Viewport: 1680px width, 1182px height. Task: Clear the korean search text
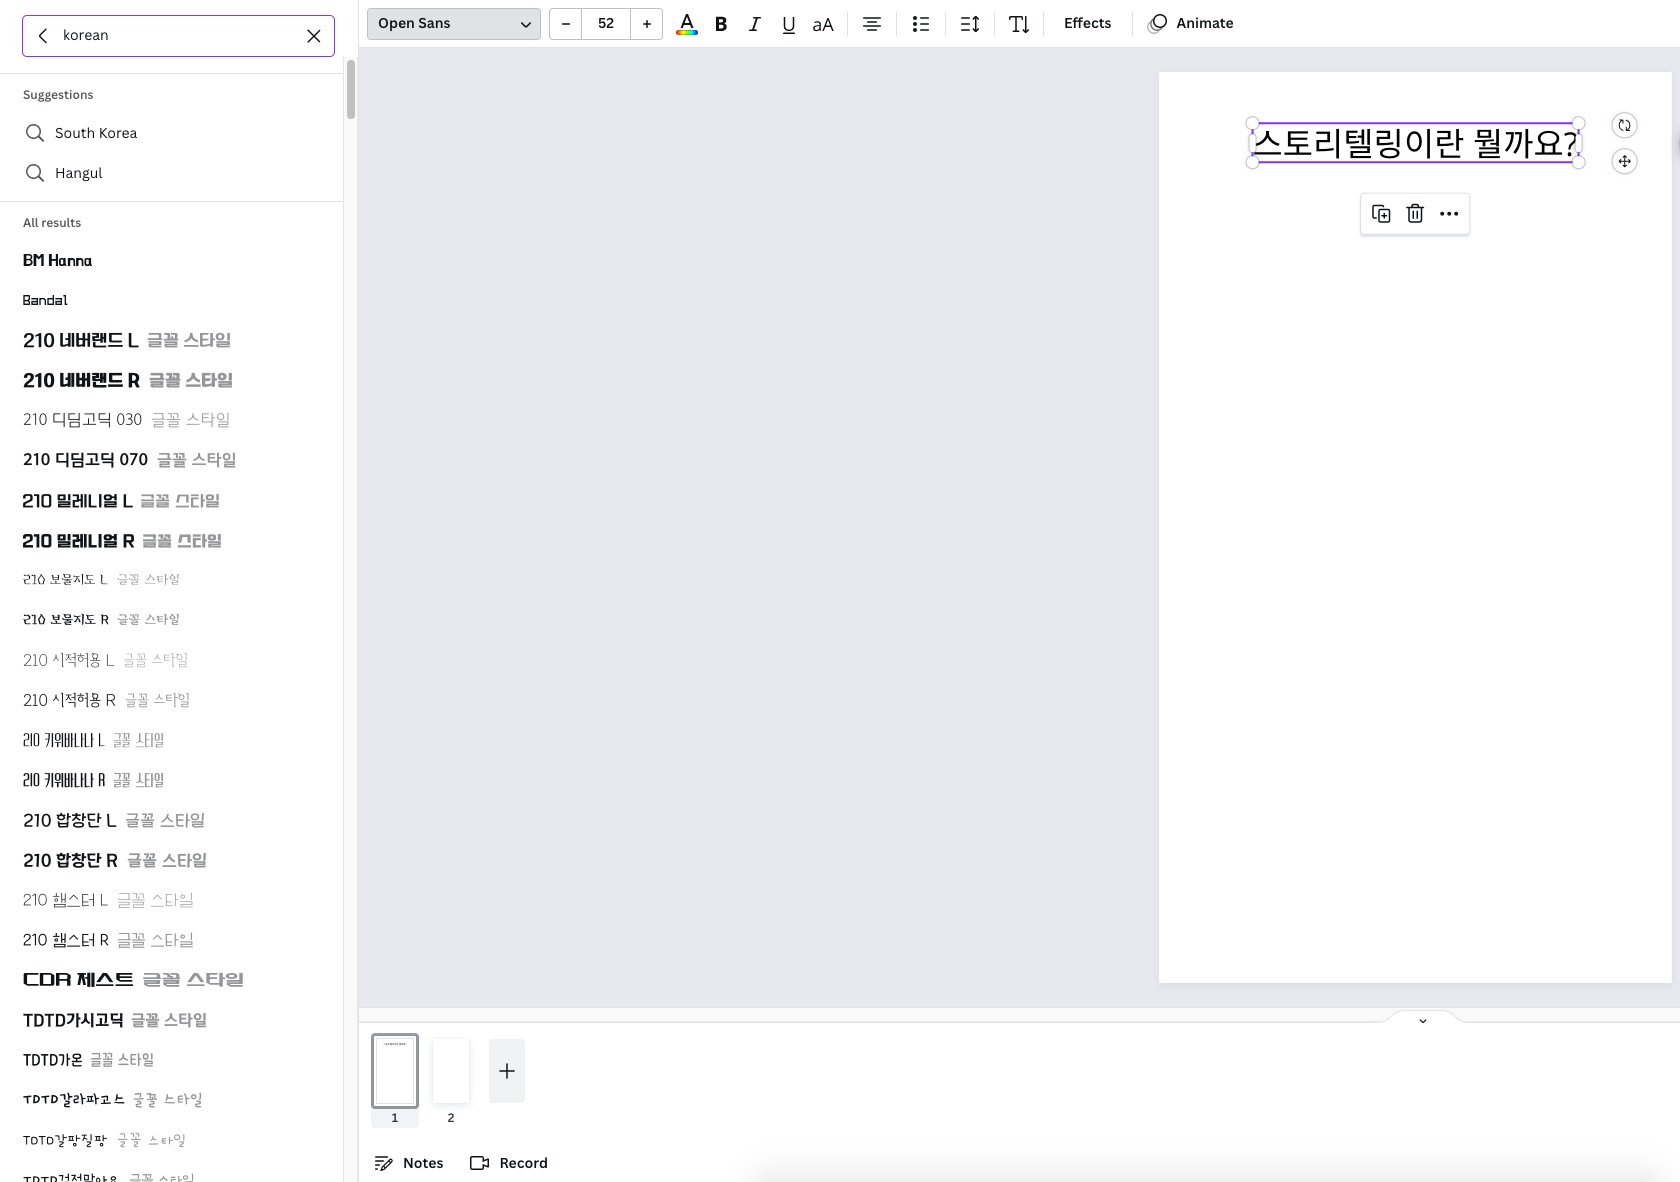(314, 36)
